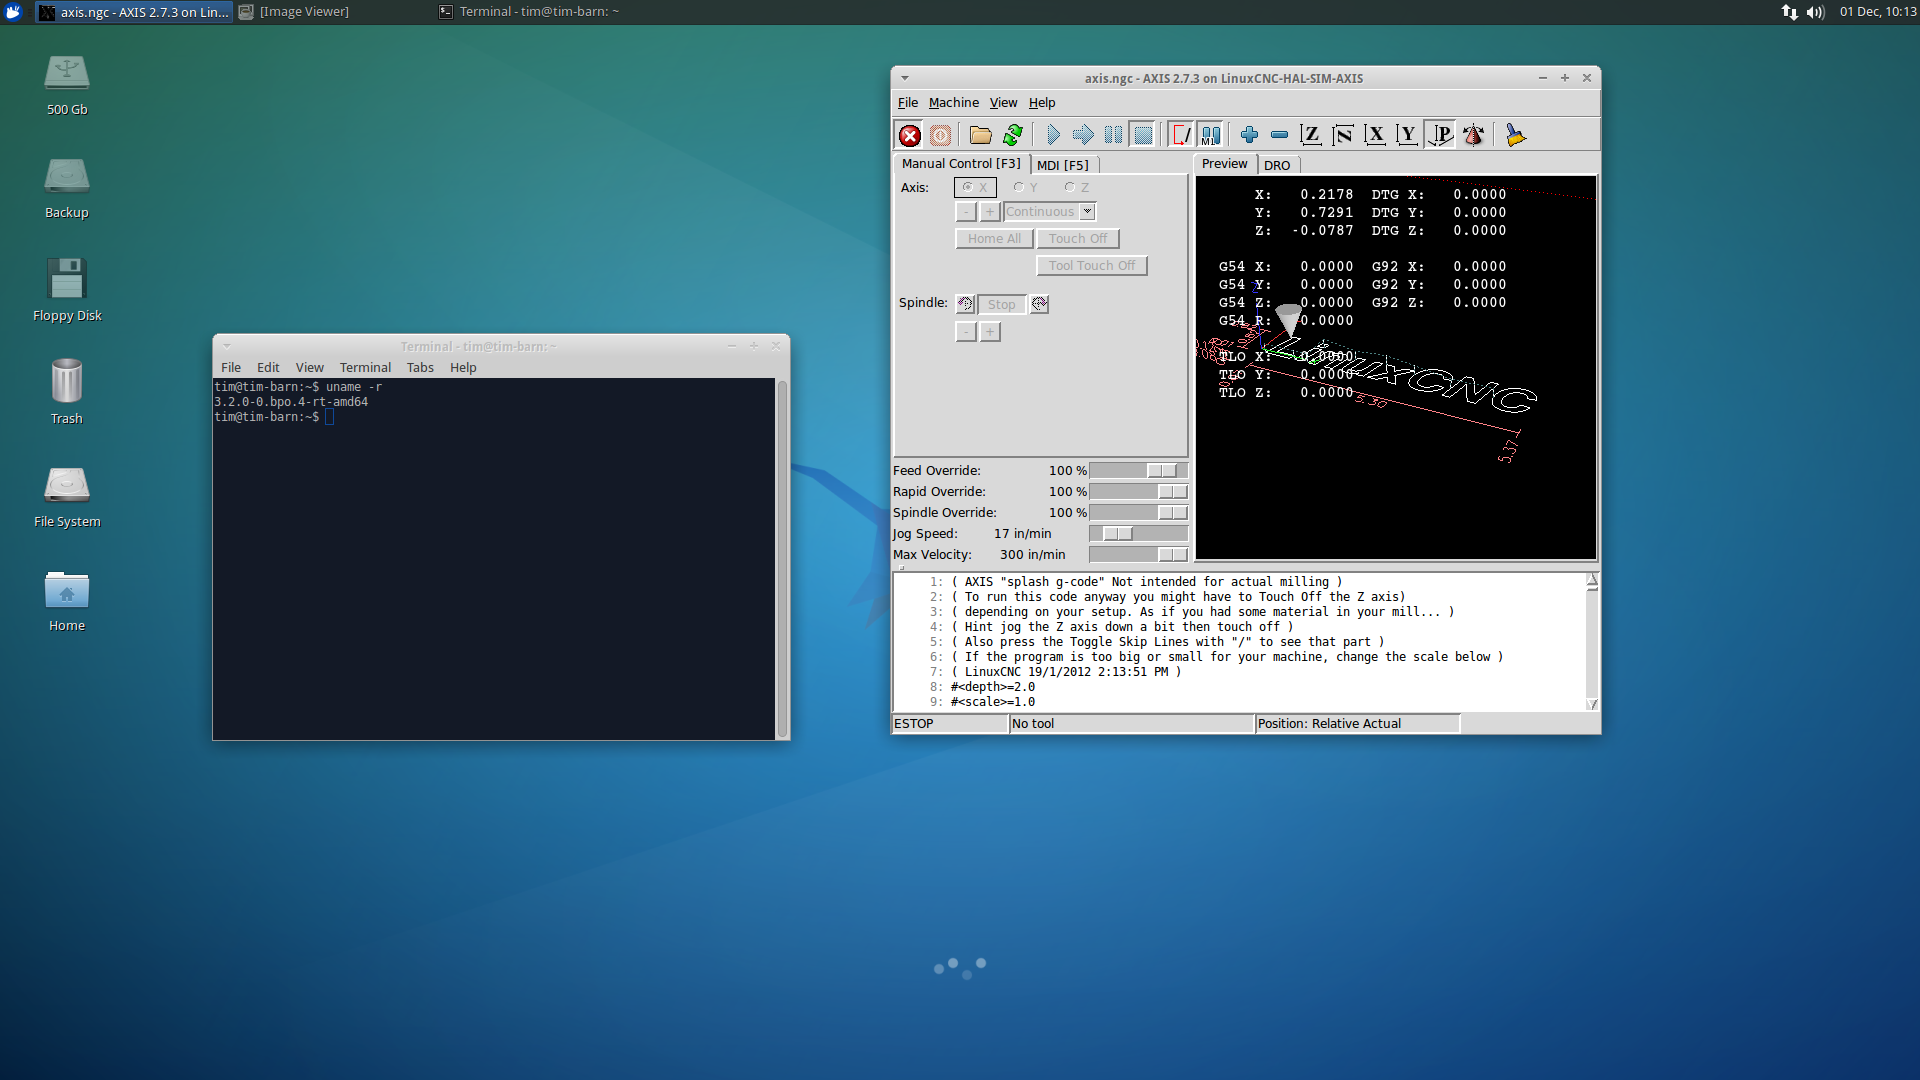This screenshot has width=1920, height=1080.
Task: Toggle the Machine Power button in AXIS
Action: (x=941, y=135)
